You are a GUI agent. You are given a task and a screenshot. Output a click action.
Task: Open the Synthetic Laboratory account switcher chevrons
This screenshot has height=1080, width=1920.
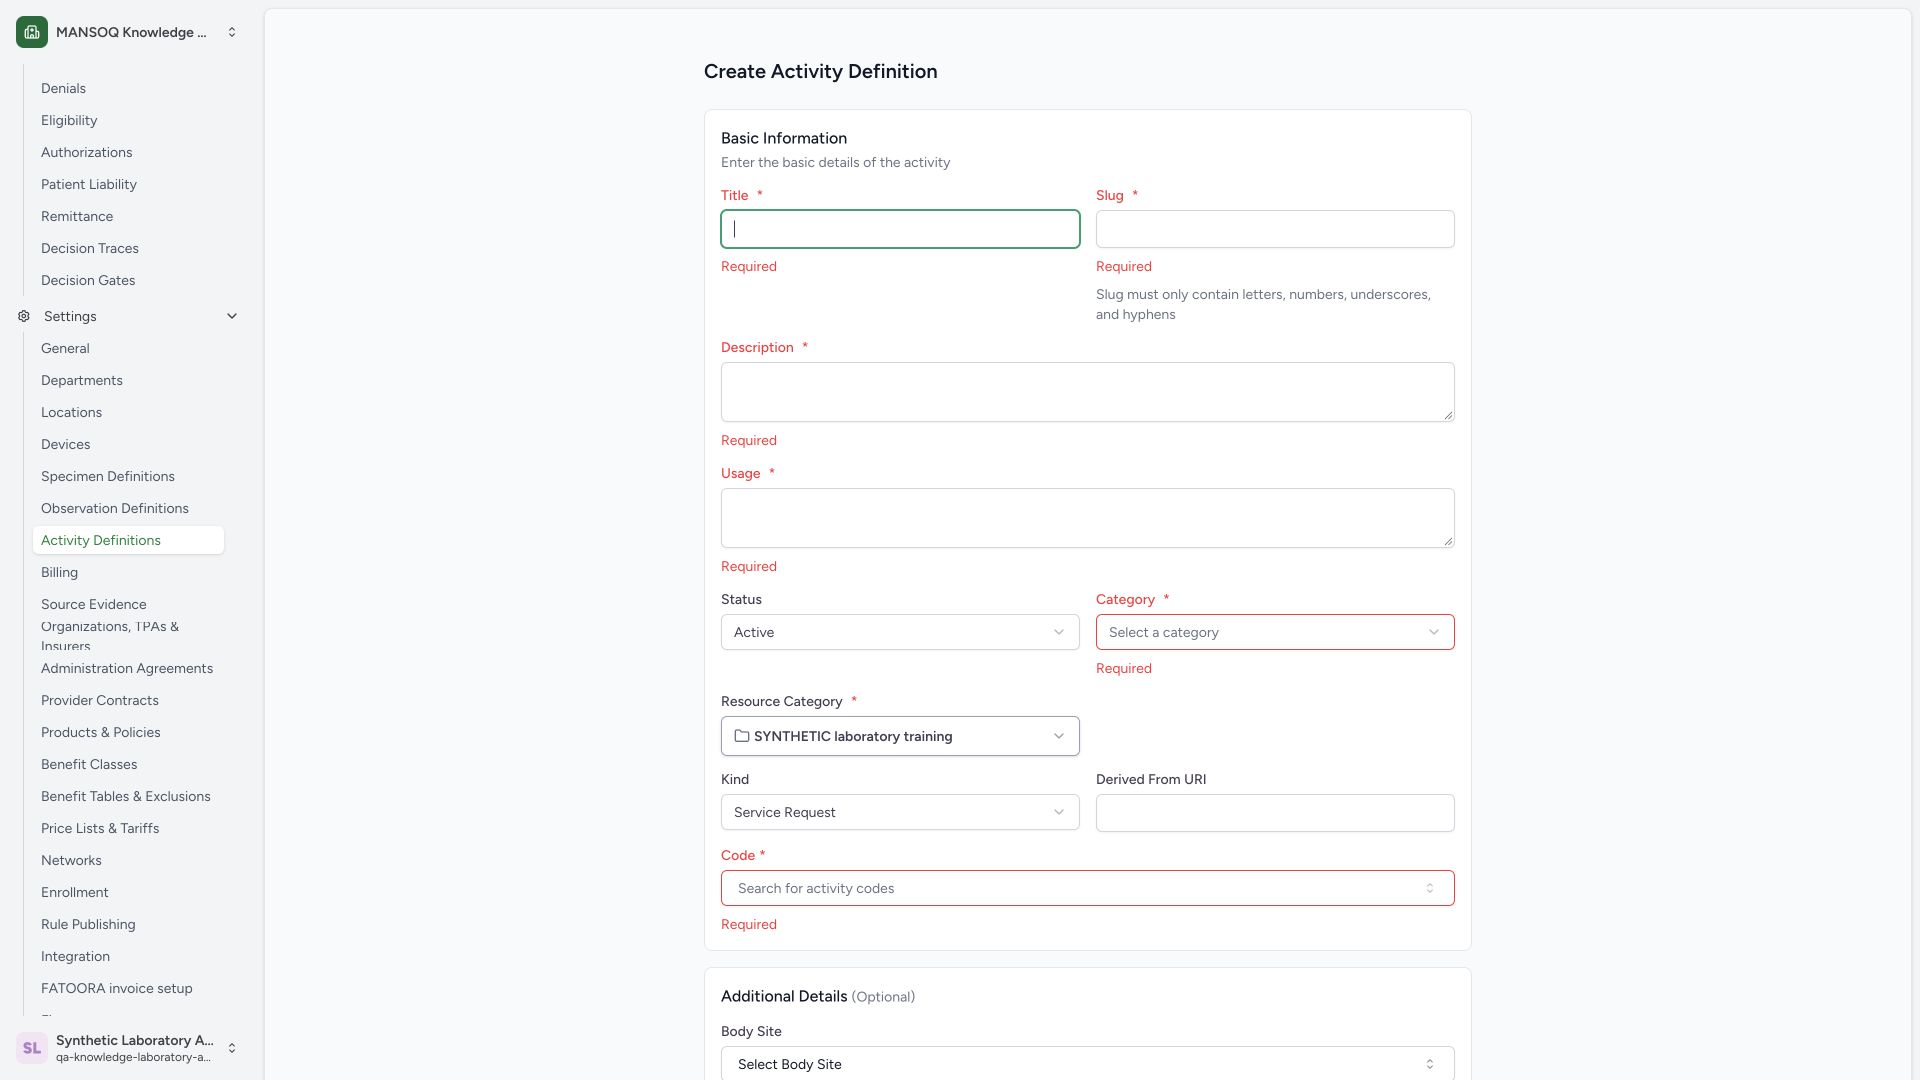tap(232, 1048)
